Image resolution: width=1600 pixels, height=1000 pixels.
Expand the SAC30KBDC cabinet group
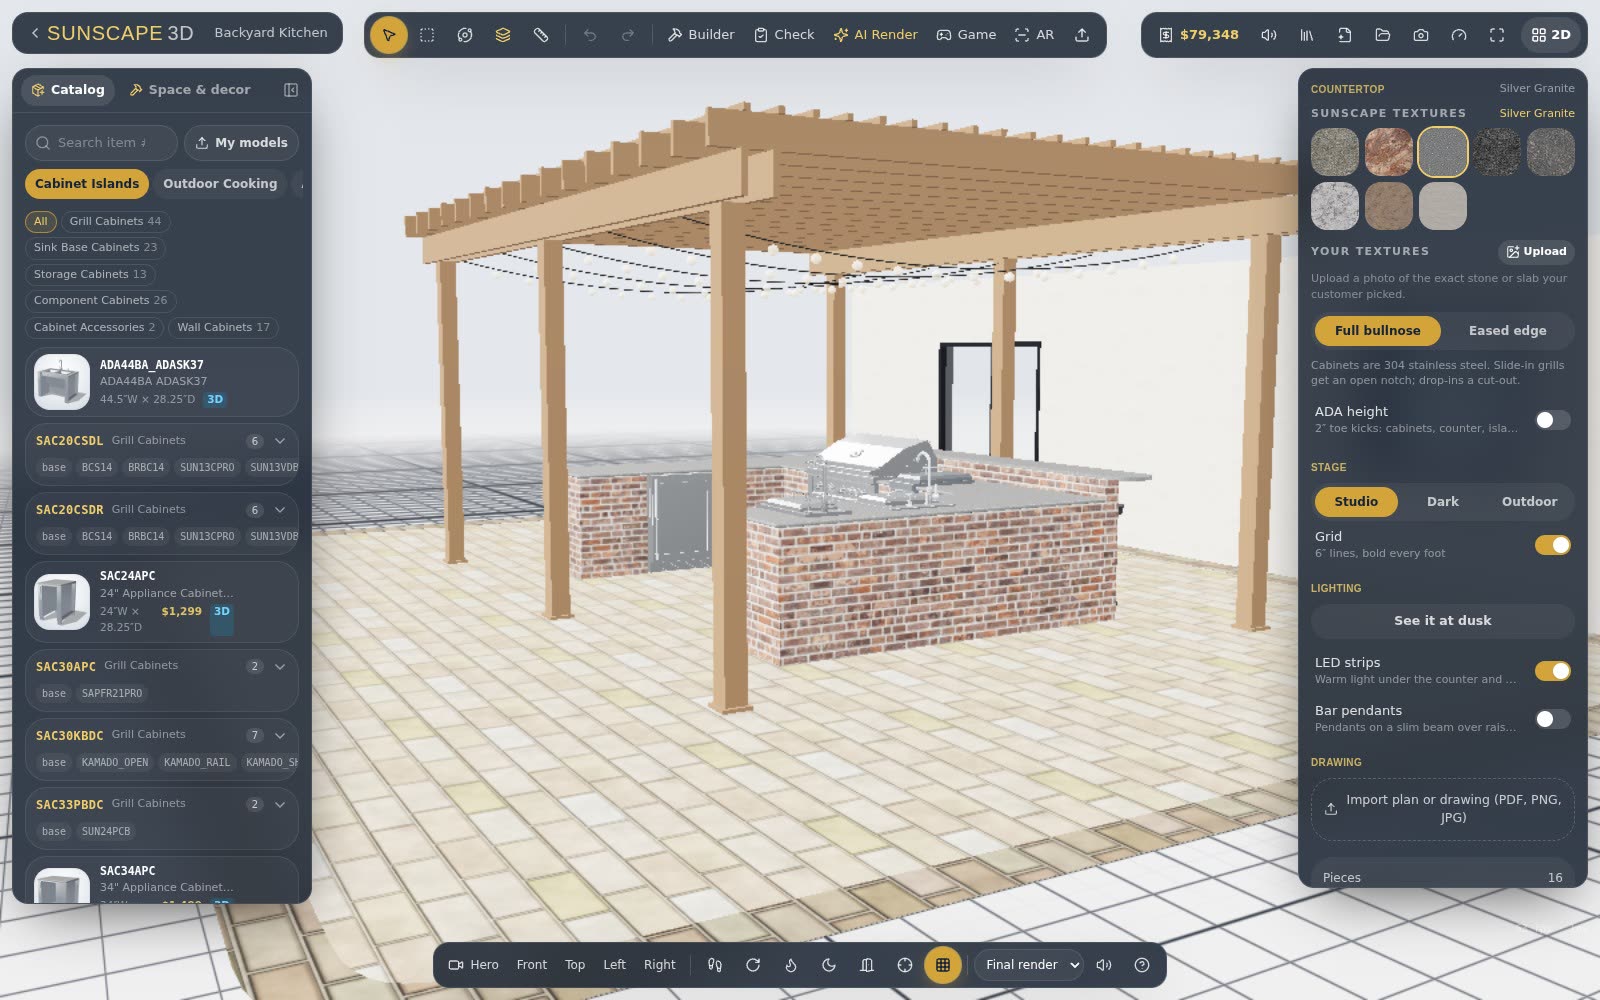click(x=280, y=735)
